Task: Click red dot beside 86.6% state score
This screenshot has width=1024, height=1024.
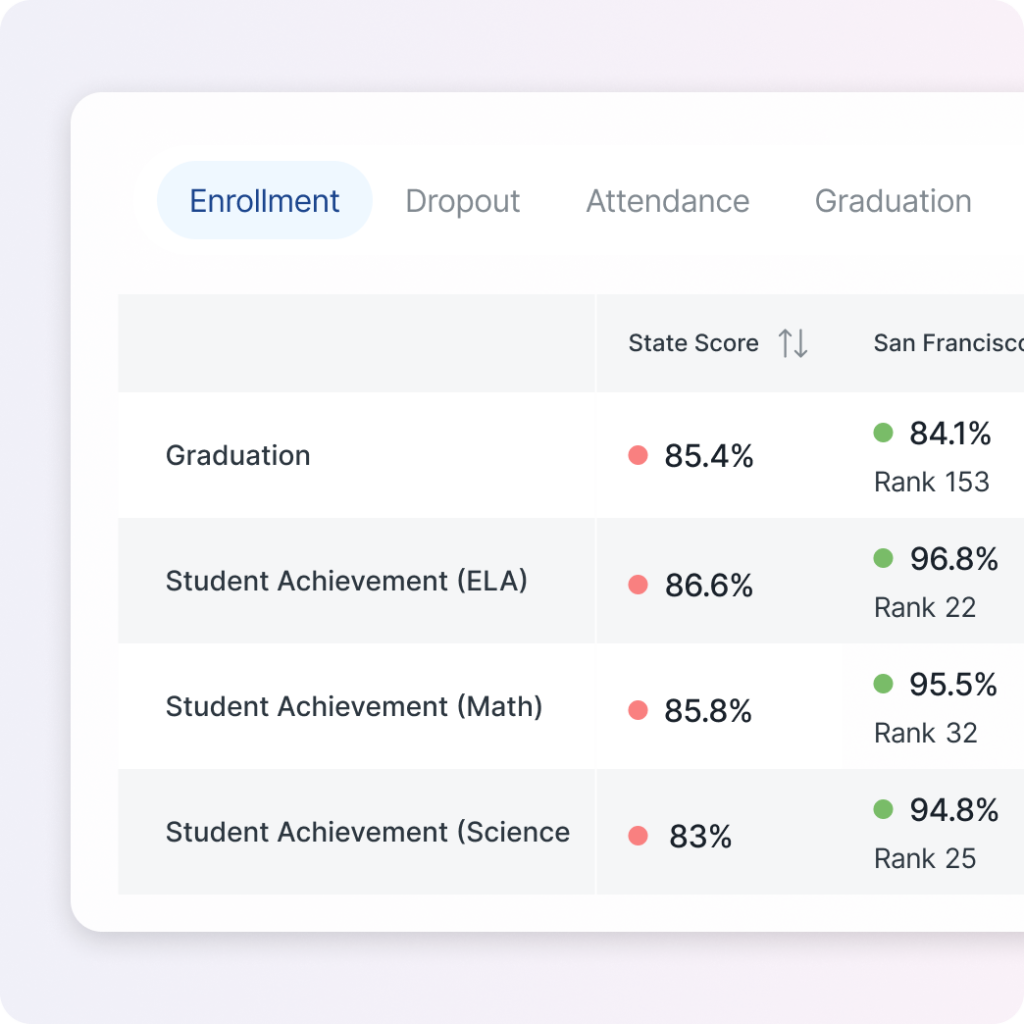Action: (x=638, y=585)
